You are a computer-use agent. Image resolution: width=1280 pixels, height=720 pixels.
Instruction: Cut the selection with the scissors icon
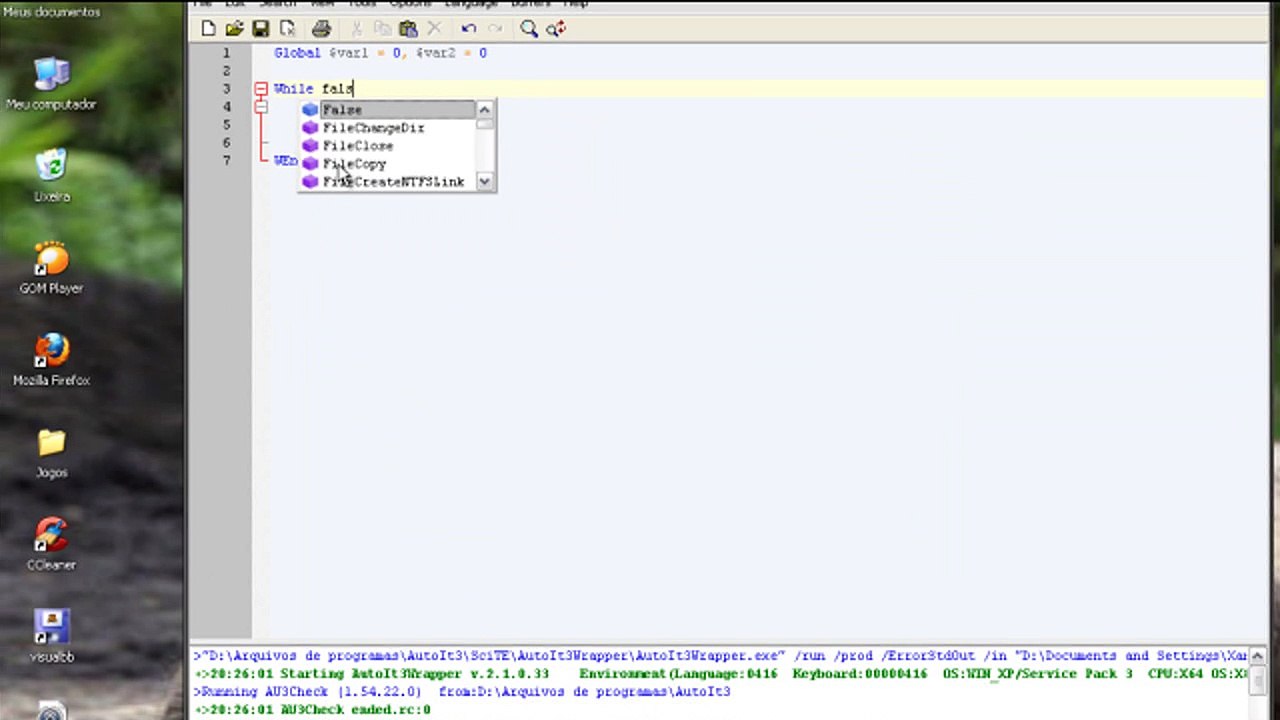[x=356, y=29]
